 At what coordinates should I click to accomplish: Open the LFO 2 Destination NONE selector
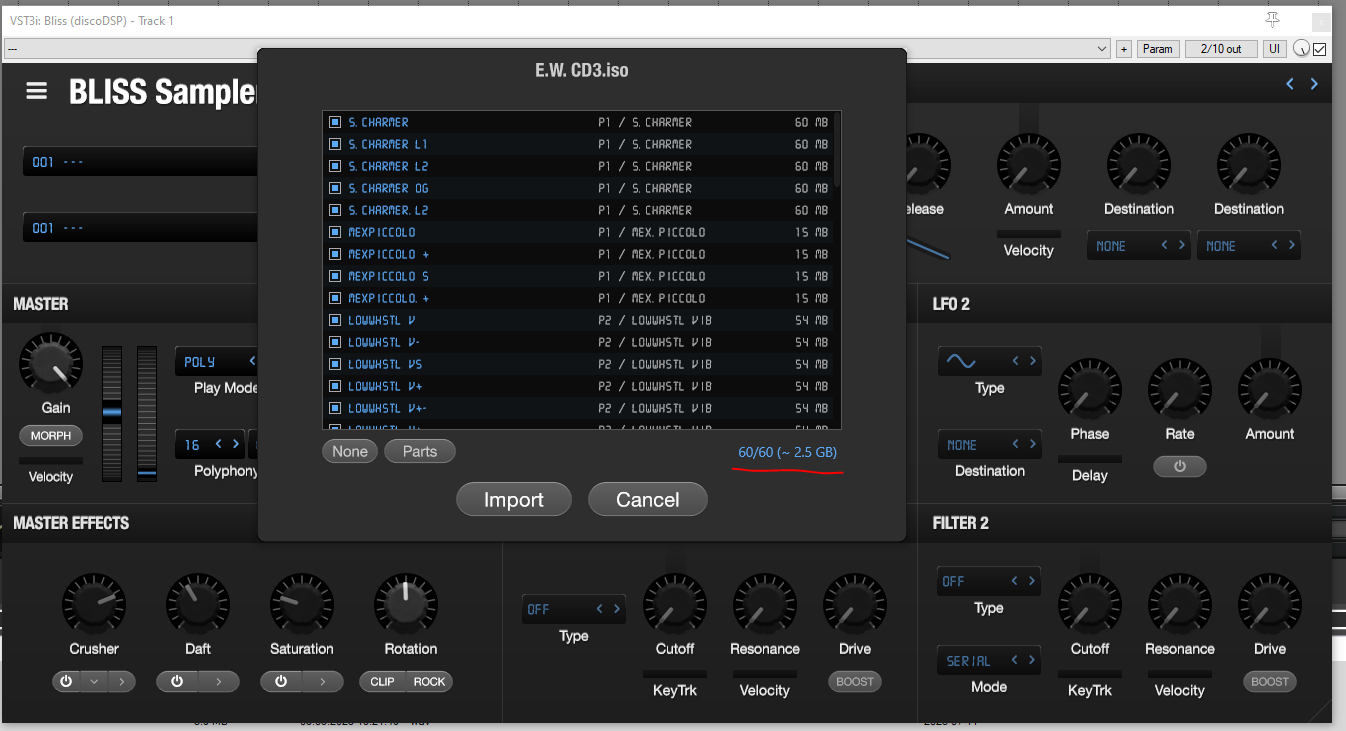[990, 445]
